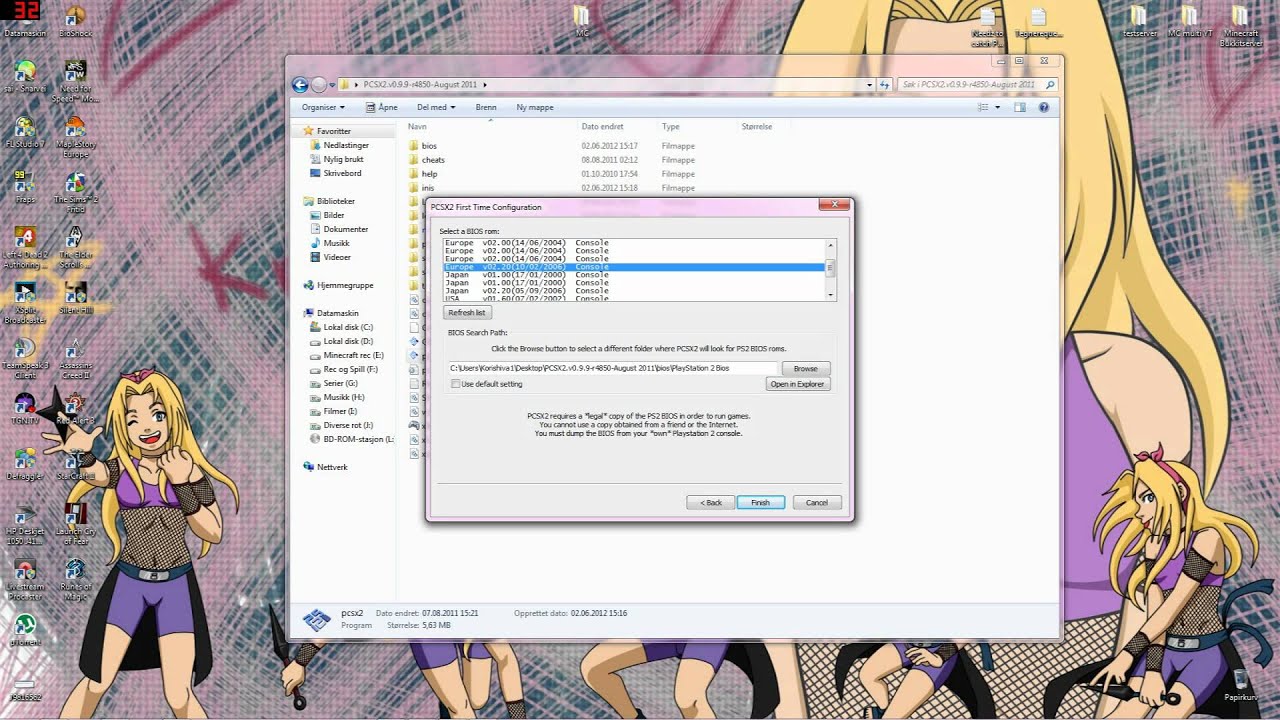
Task: Launch Runes of Magic desktop shortcut
Action: [x=75, y=580]
